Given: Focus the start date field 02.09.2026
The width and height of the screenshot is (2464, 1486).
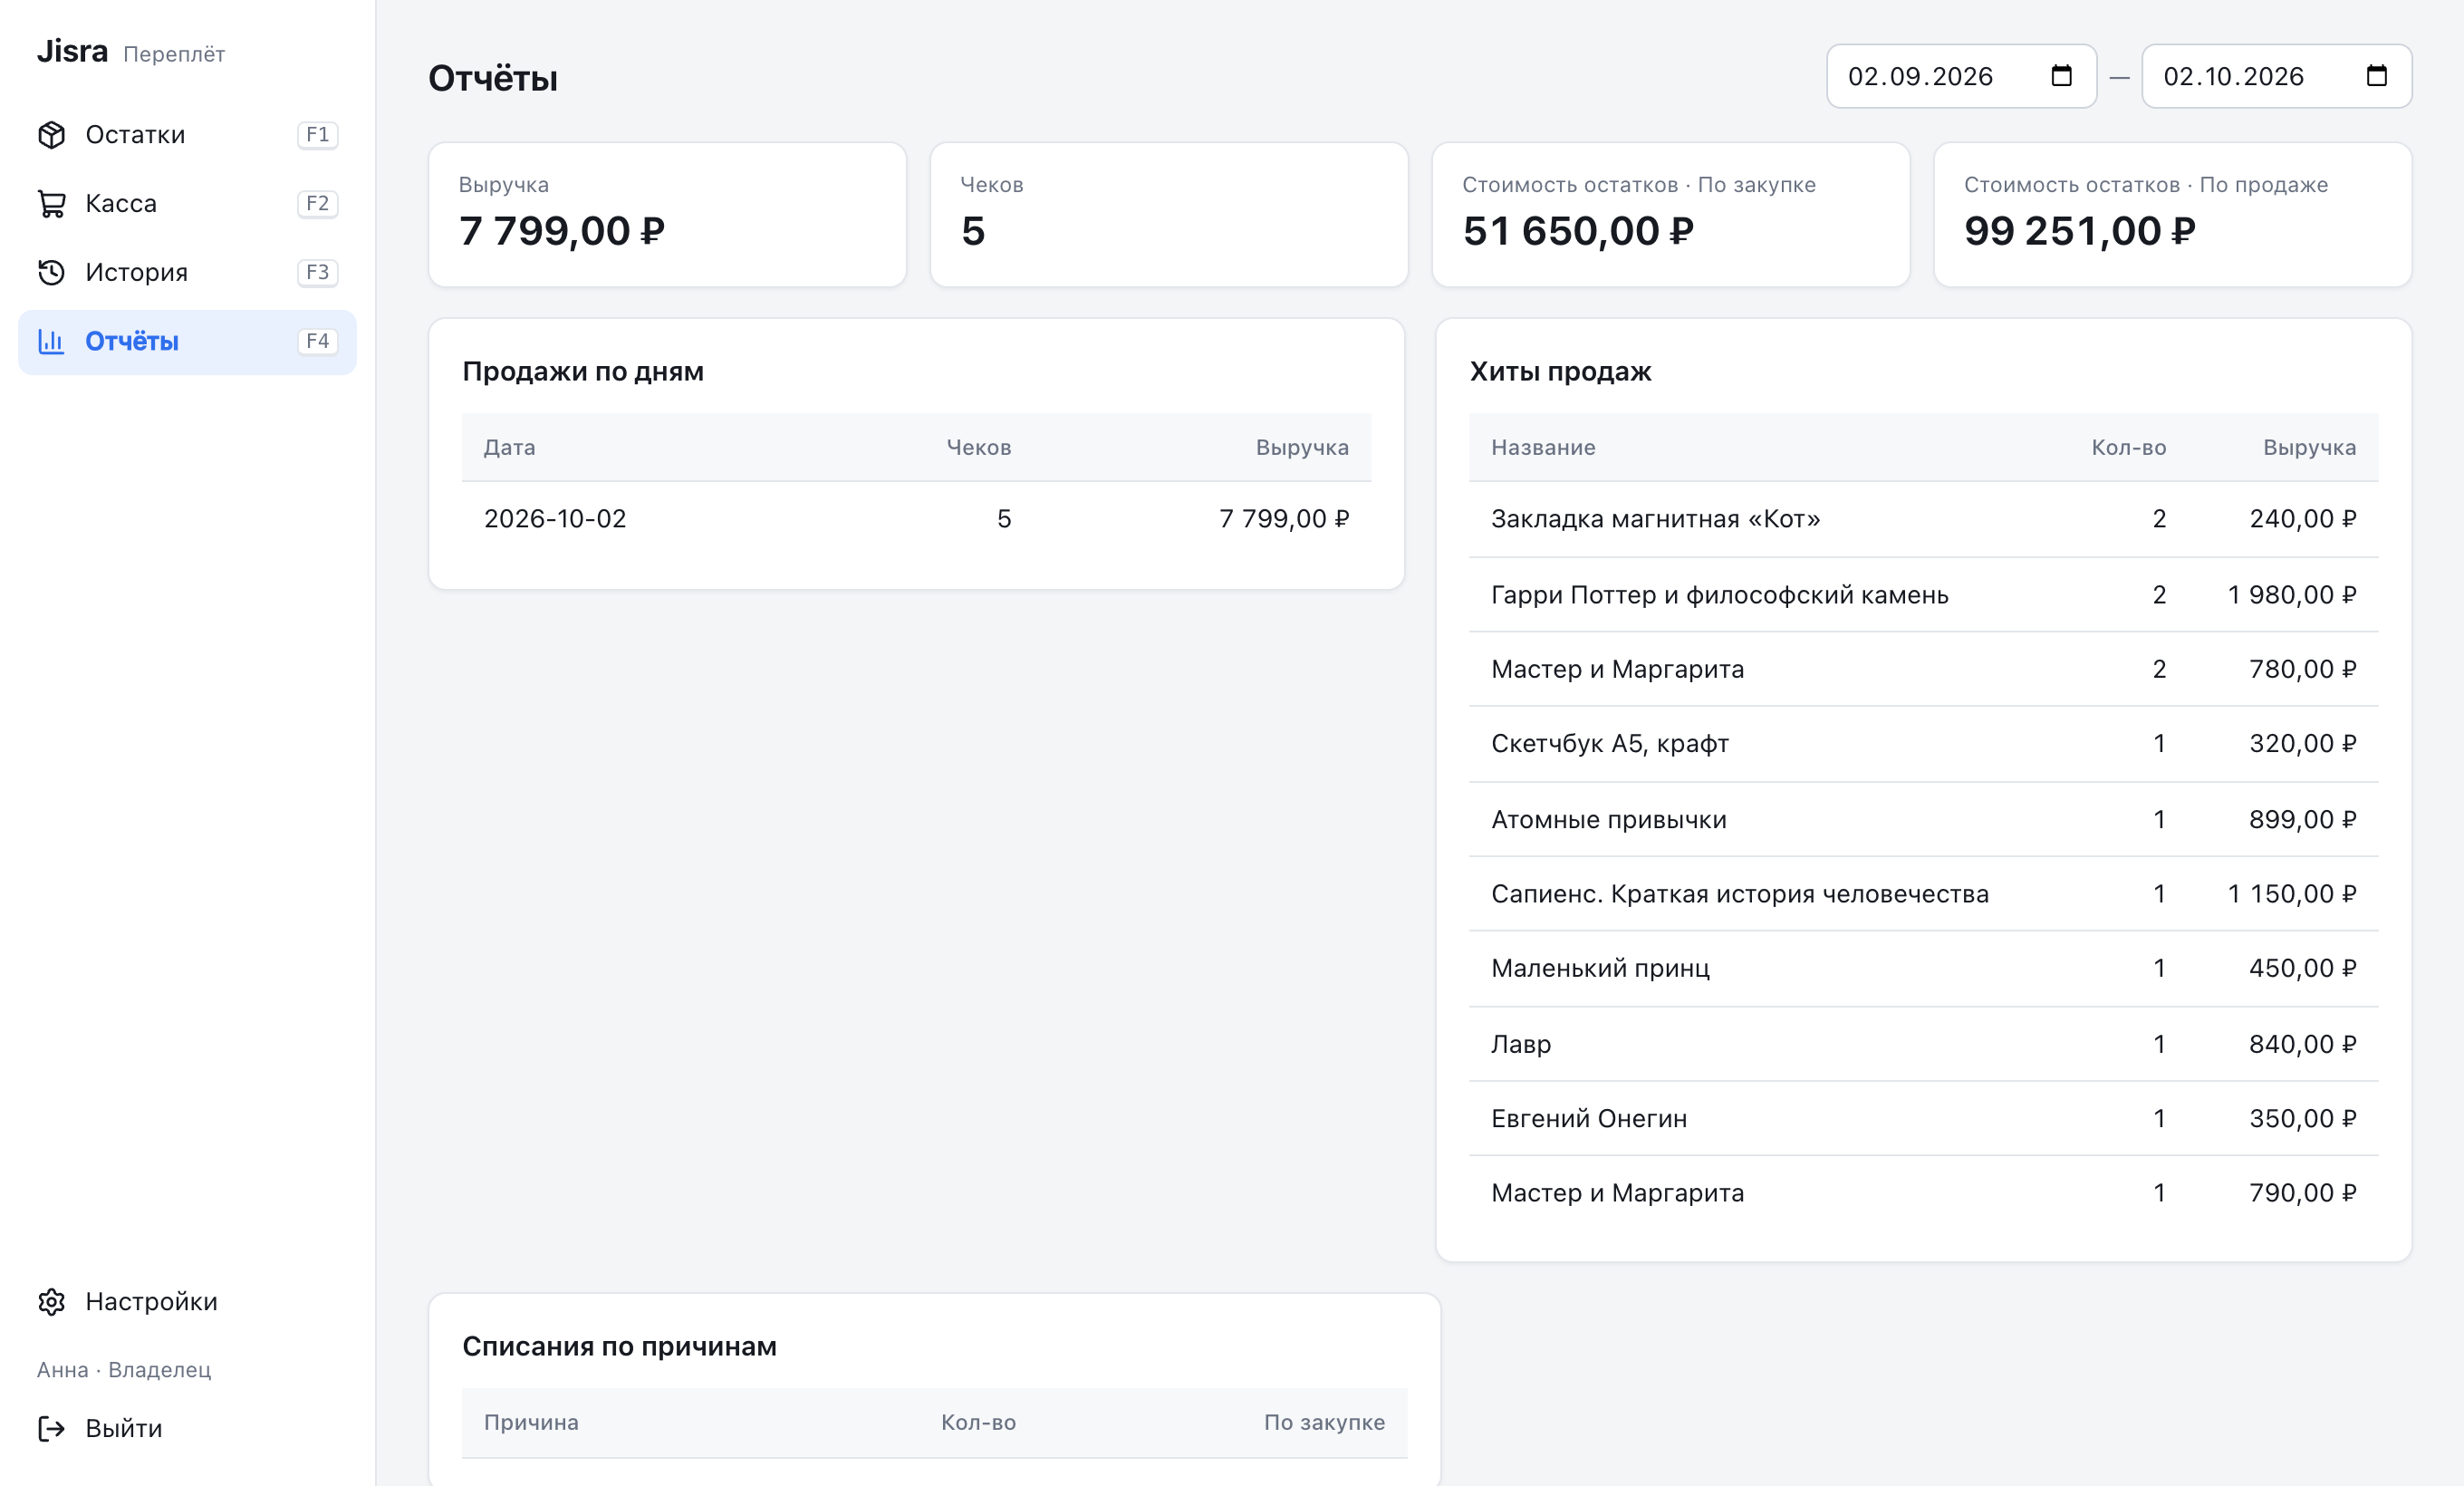Looking at the screenshot, I should click(x=1961, y=76).
